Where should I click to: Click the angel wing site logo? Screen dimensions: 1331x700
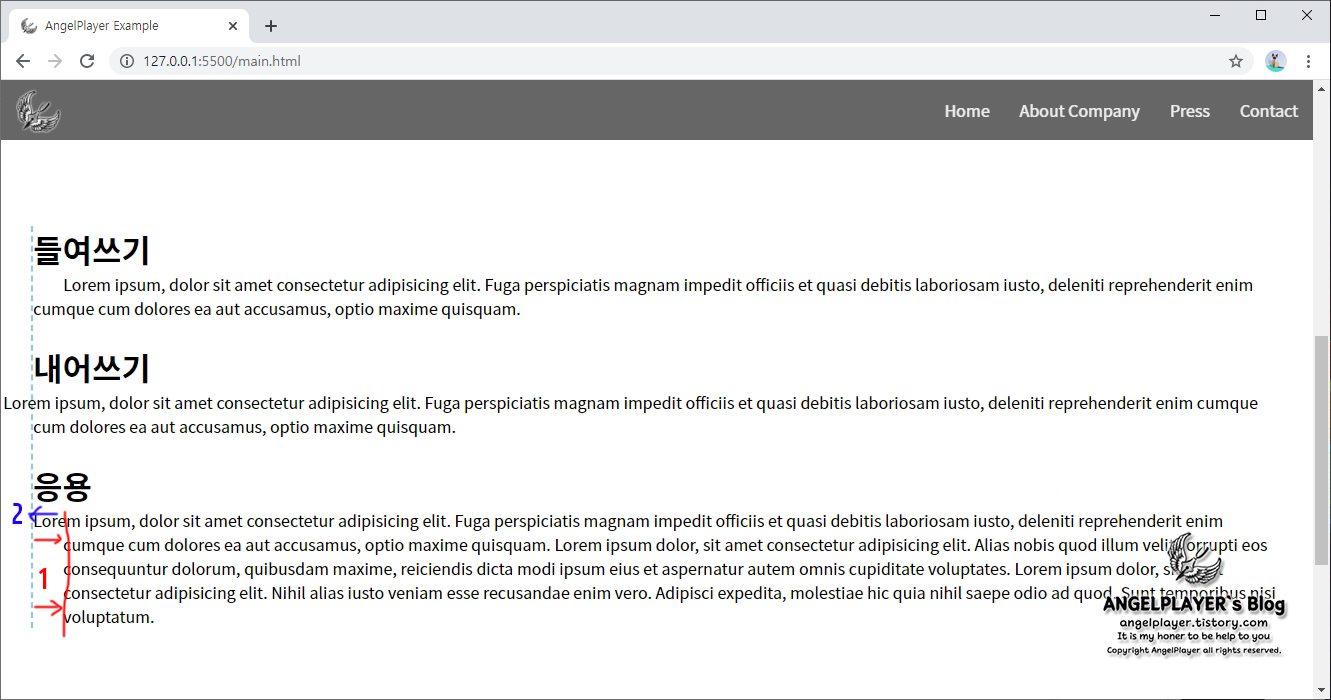coord(38,111)
